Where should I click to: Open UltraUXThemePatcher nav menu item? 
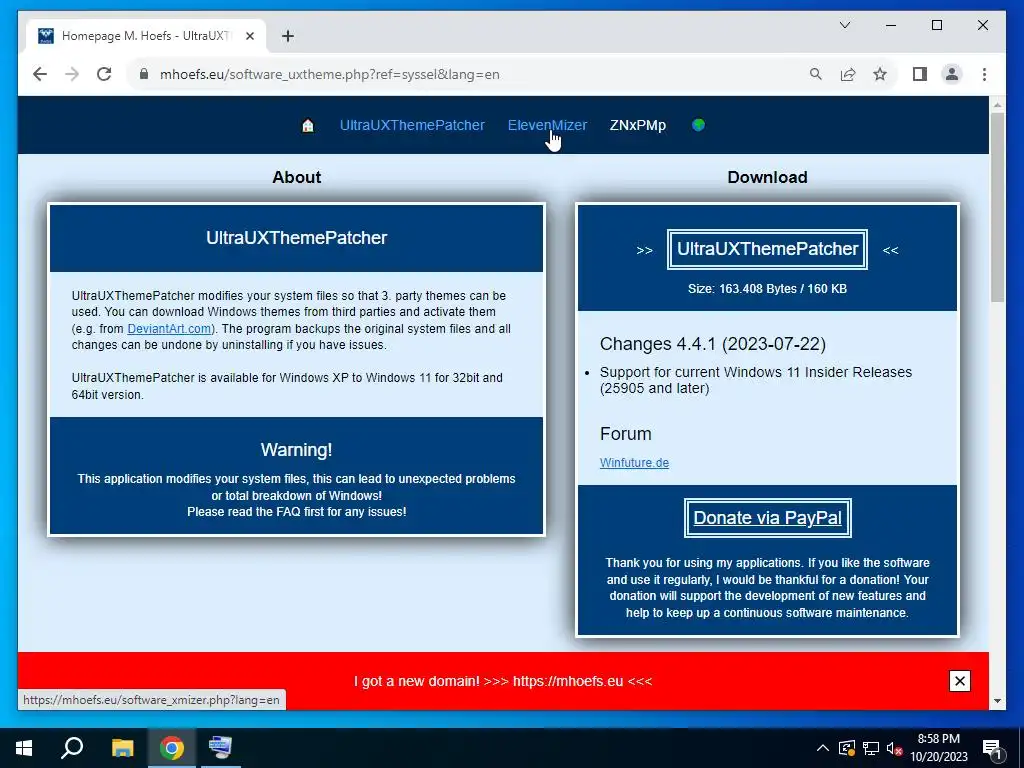(412, 125)
